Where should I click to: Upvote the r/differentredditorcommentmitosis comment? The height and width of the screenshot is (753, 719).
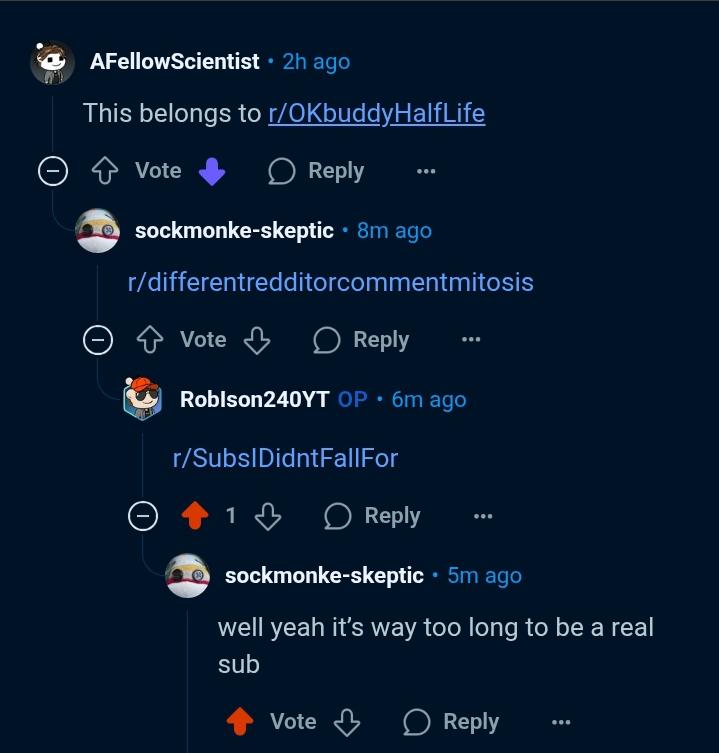coord(150,340)
